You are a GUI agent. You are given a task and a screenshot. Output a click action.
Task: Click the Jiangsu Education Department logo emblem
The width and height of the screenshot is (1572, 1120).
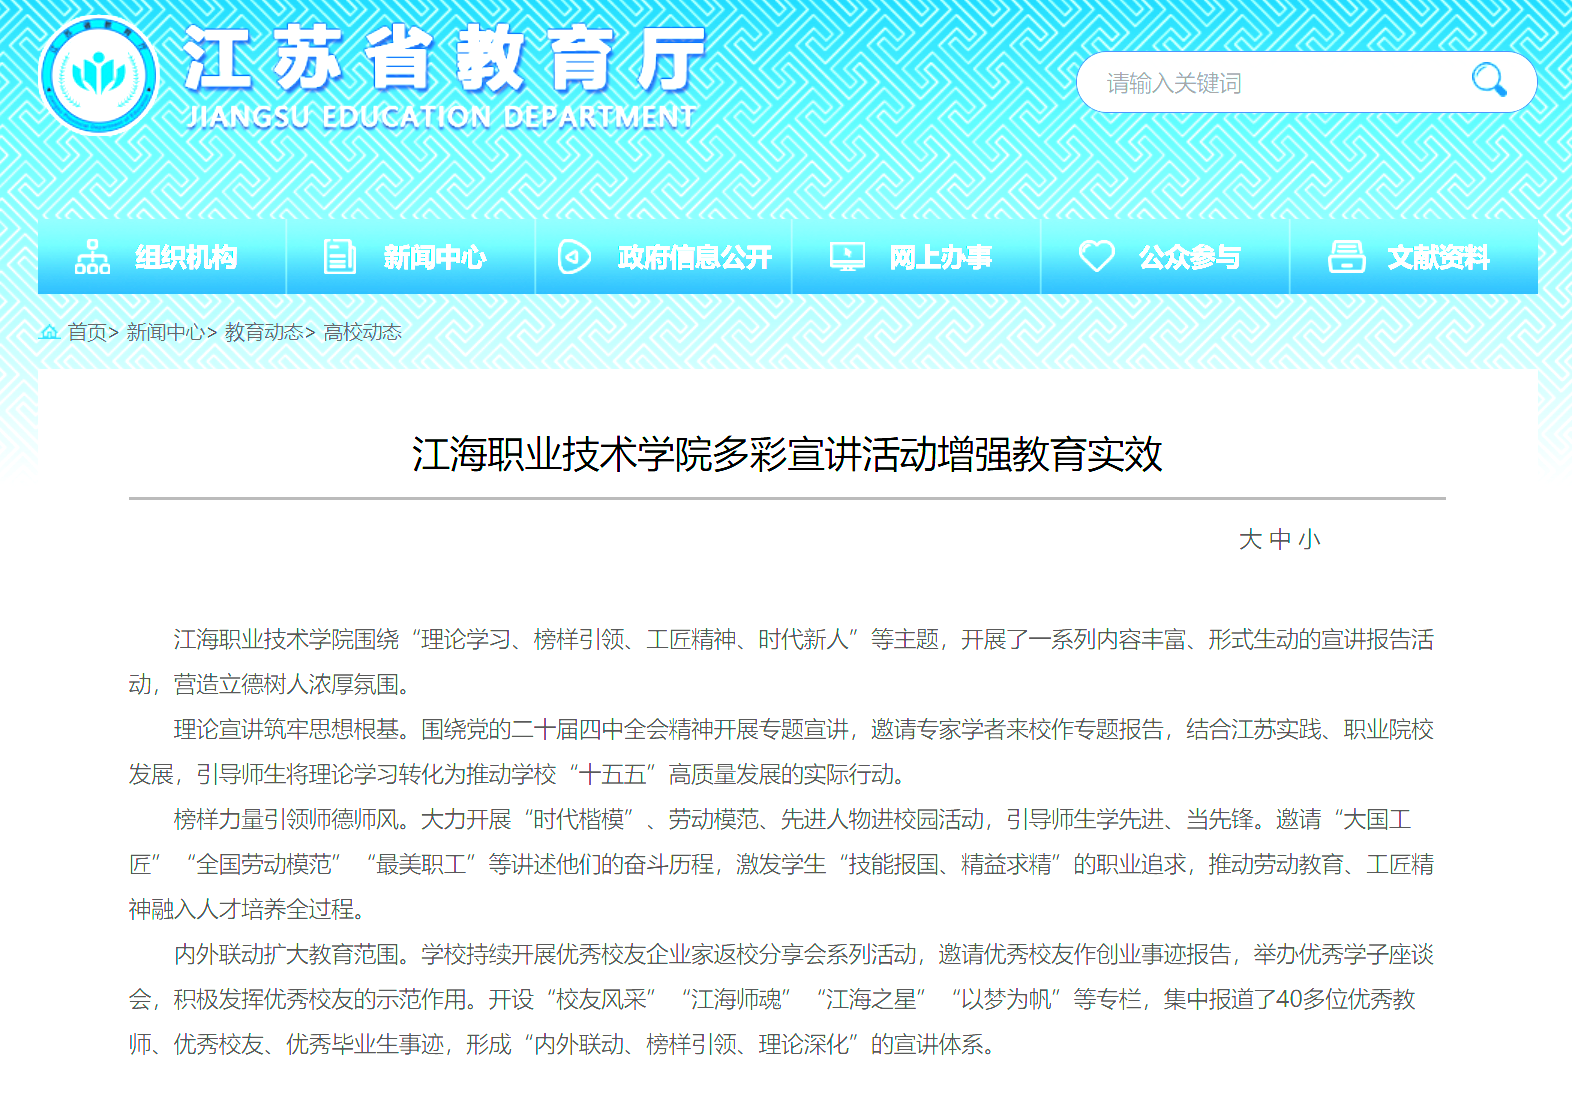click(x=98, y=77)
